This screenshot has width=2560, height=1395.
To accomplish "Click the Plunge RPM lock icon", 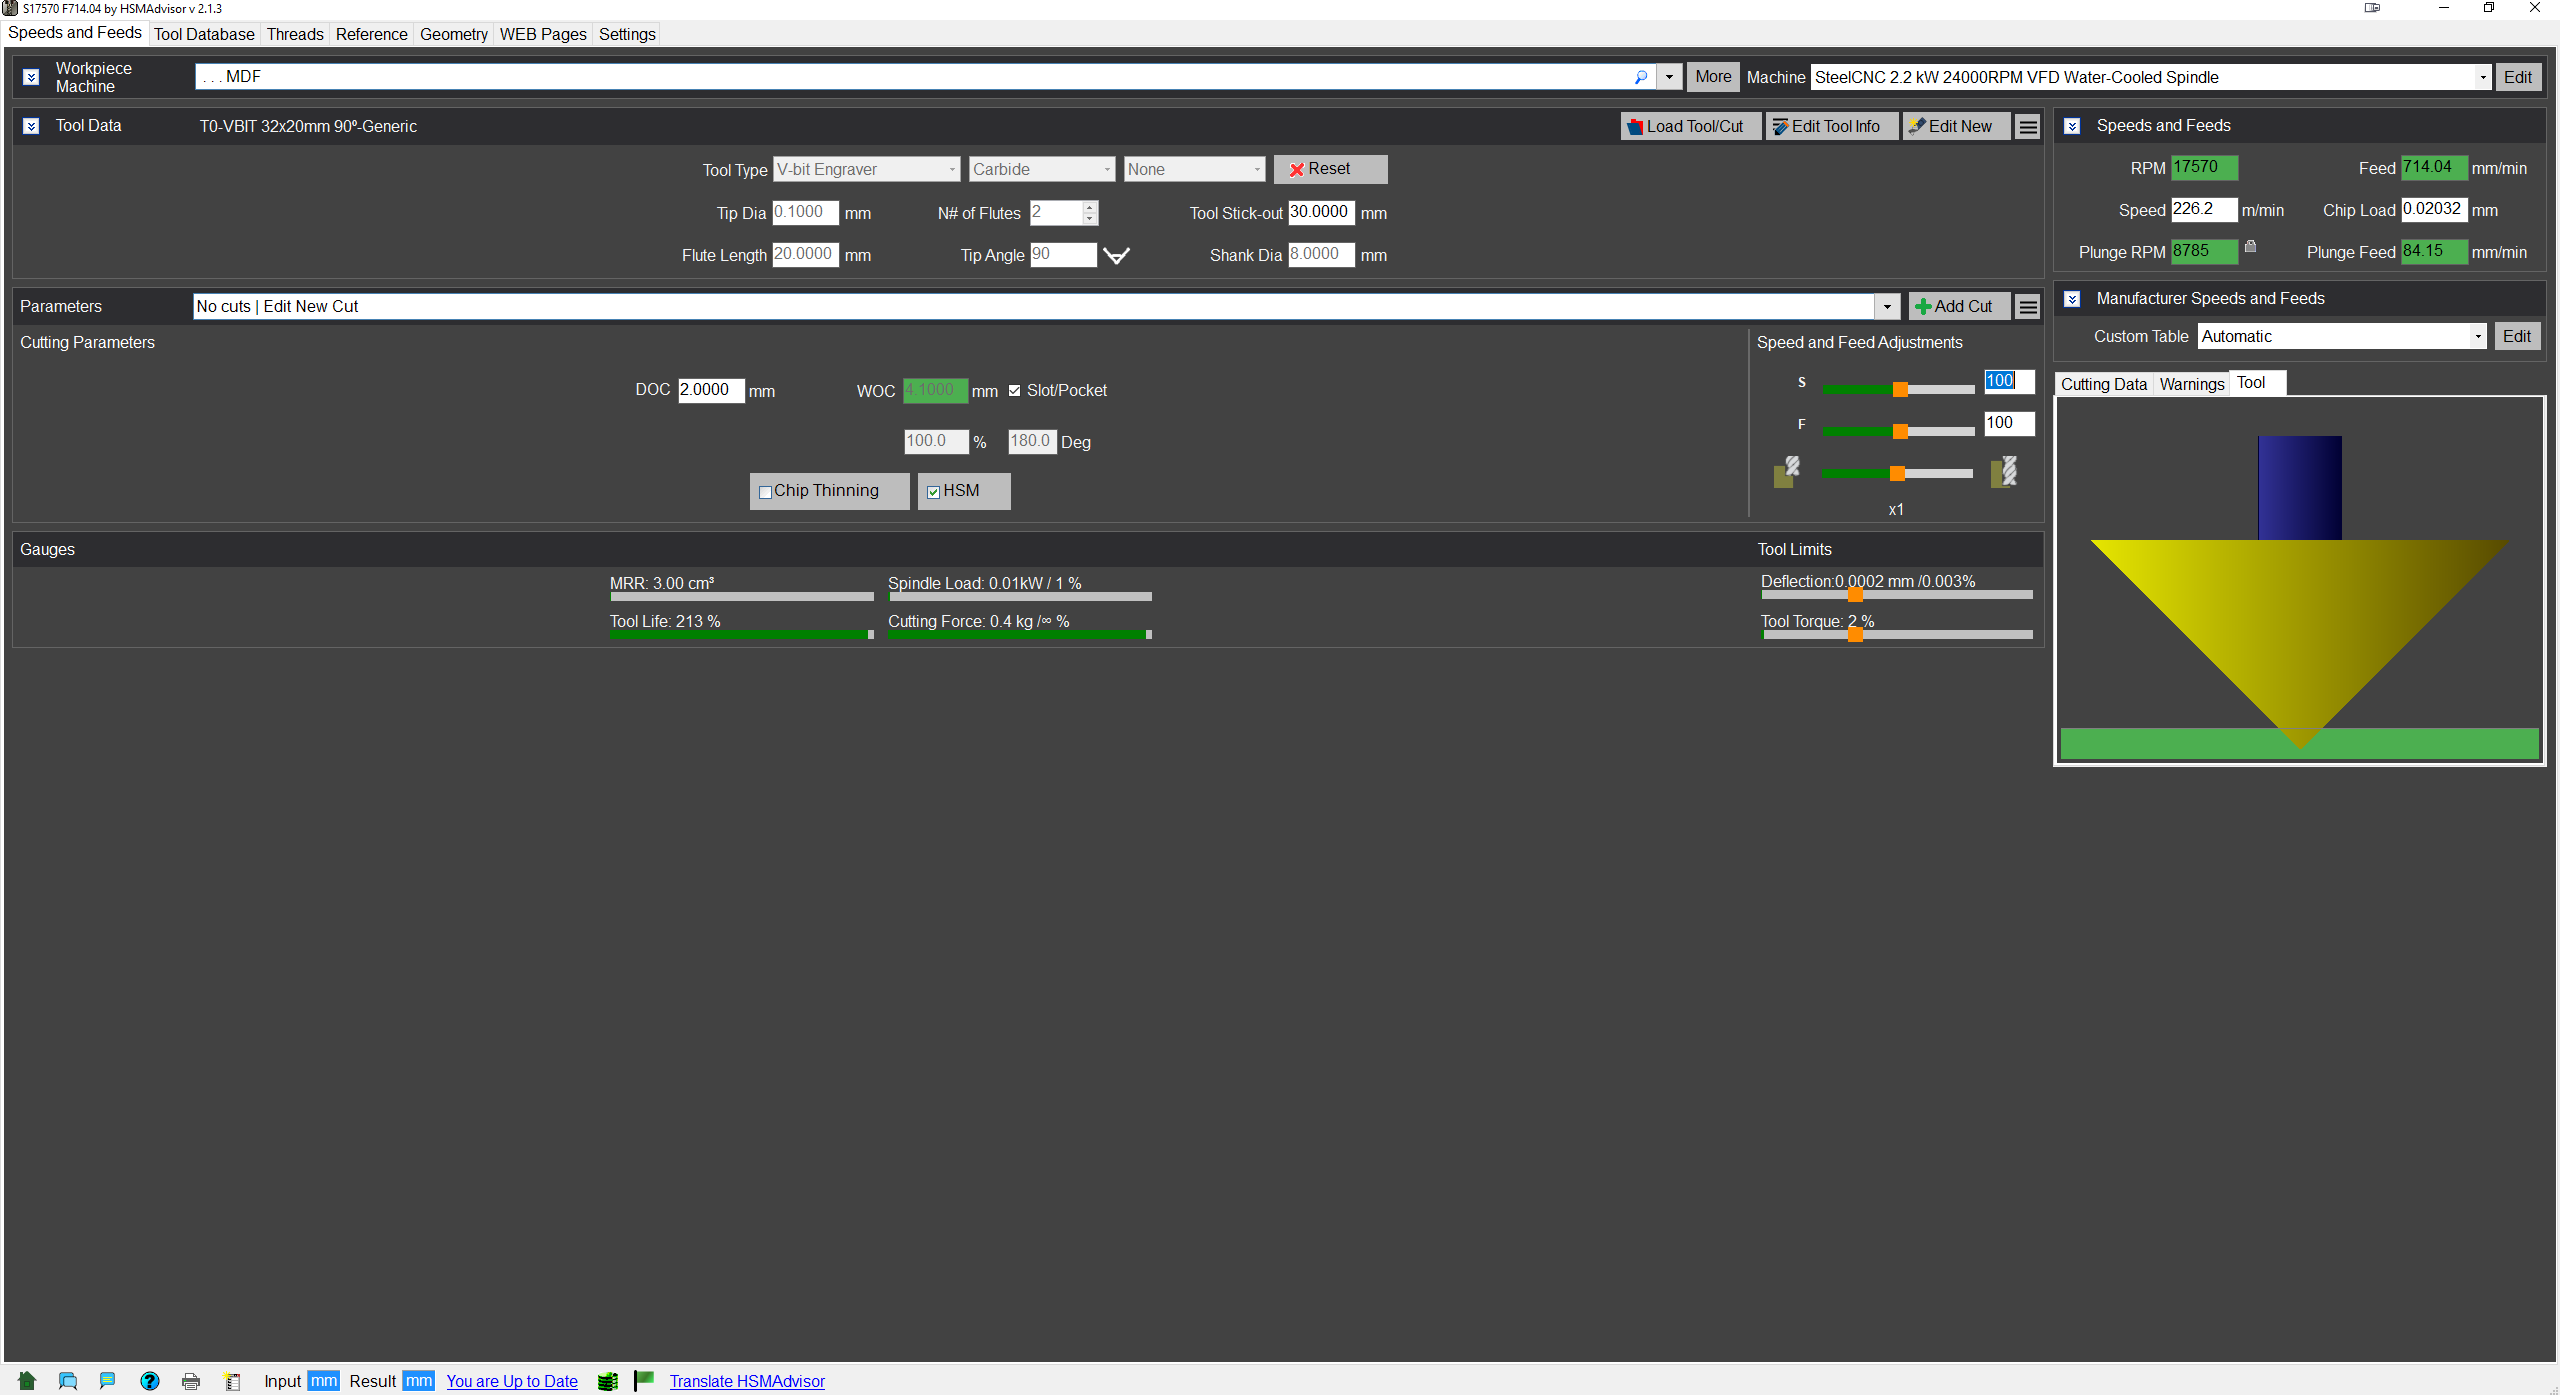I will pyautogui.click(x=2250, y=247).
